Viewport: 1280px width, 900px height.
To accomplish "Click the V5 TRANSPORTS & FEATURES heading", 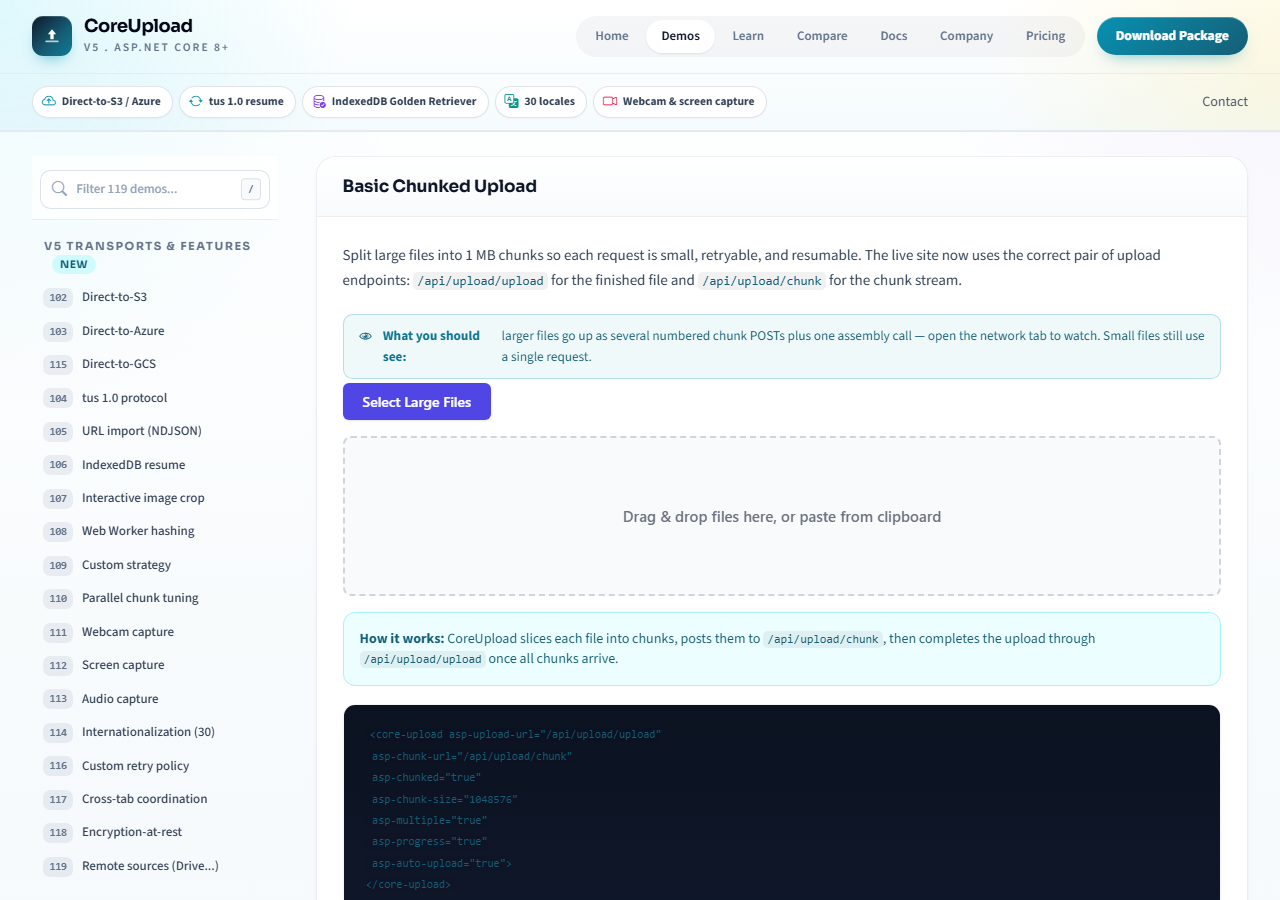I will click(x=147, y=246).
